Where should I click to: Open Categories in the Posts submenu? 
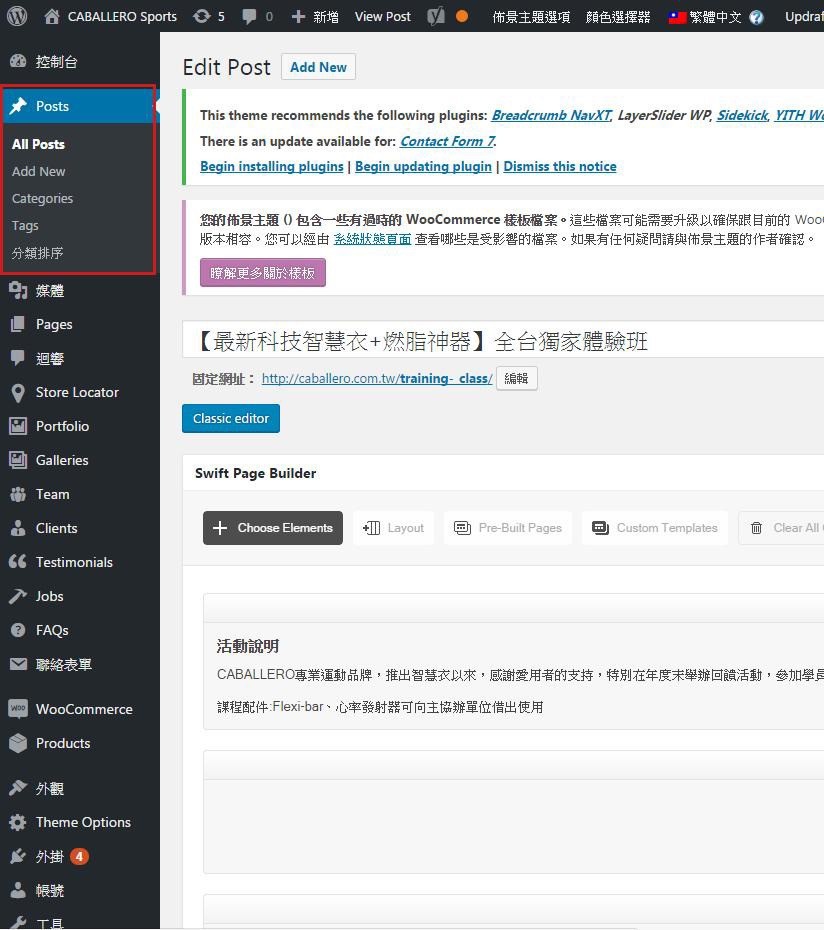point(42,199)
